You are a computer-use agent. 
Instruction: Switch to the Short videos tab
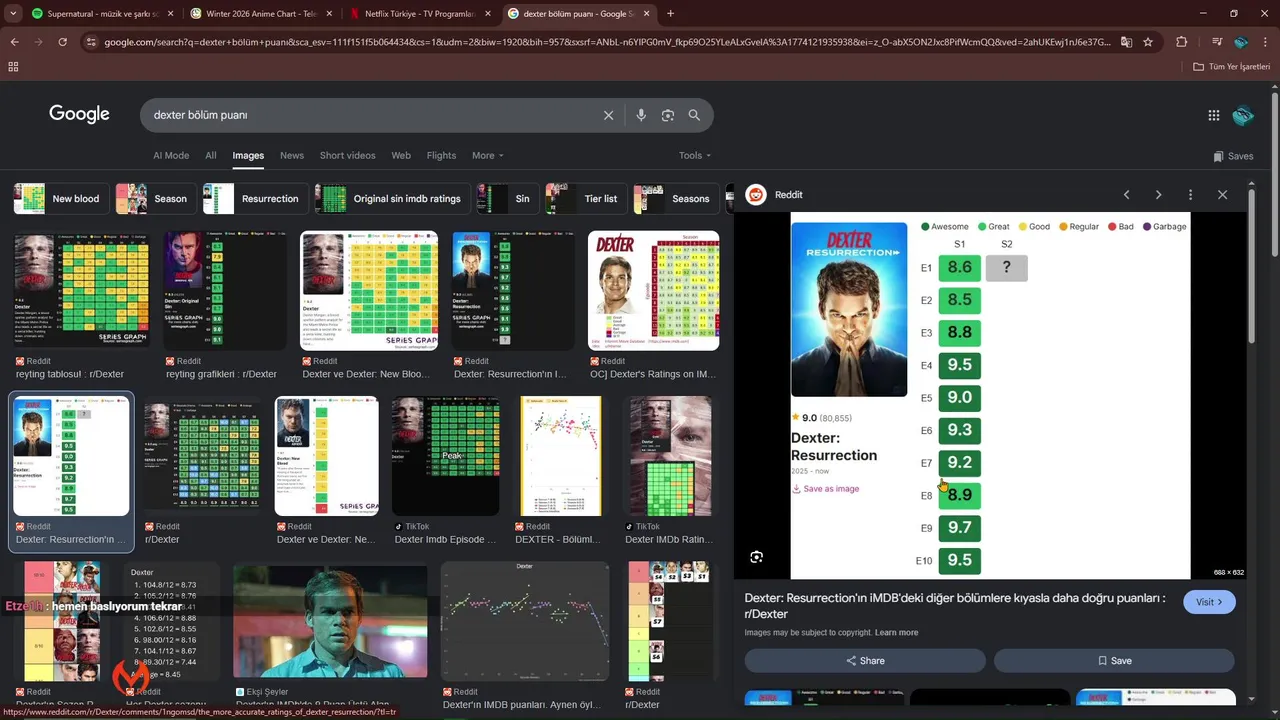[x=348, y=156]
